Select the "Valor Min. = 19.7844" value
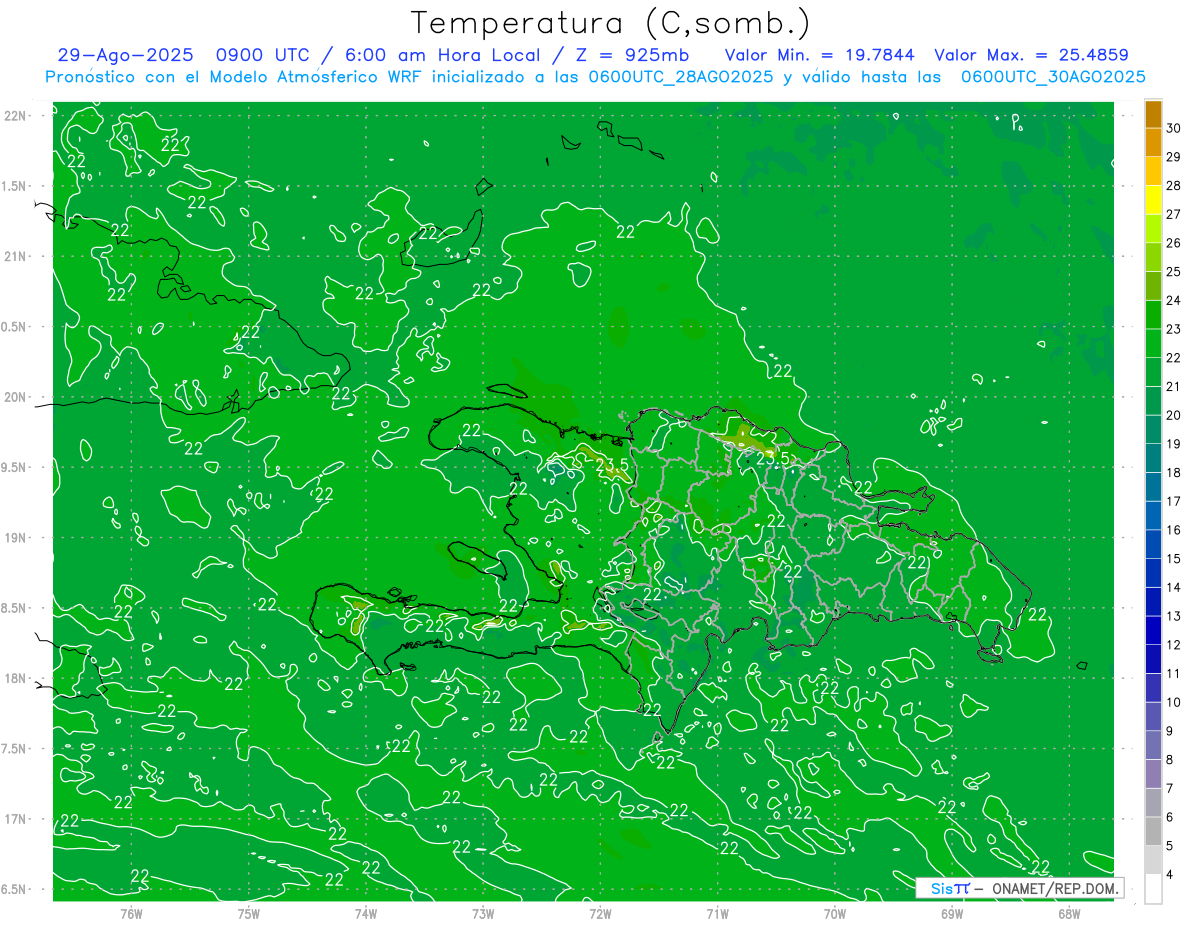 click(x=819, y=56)
